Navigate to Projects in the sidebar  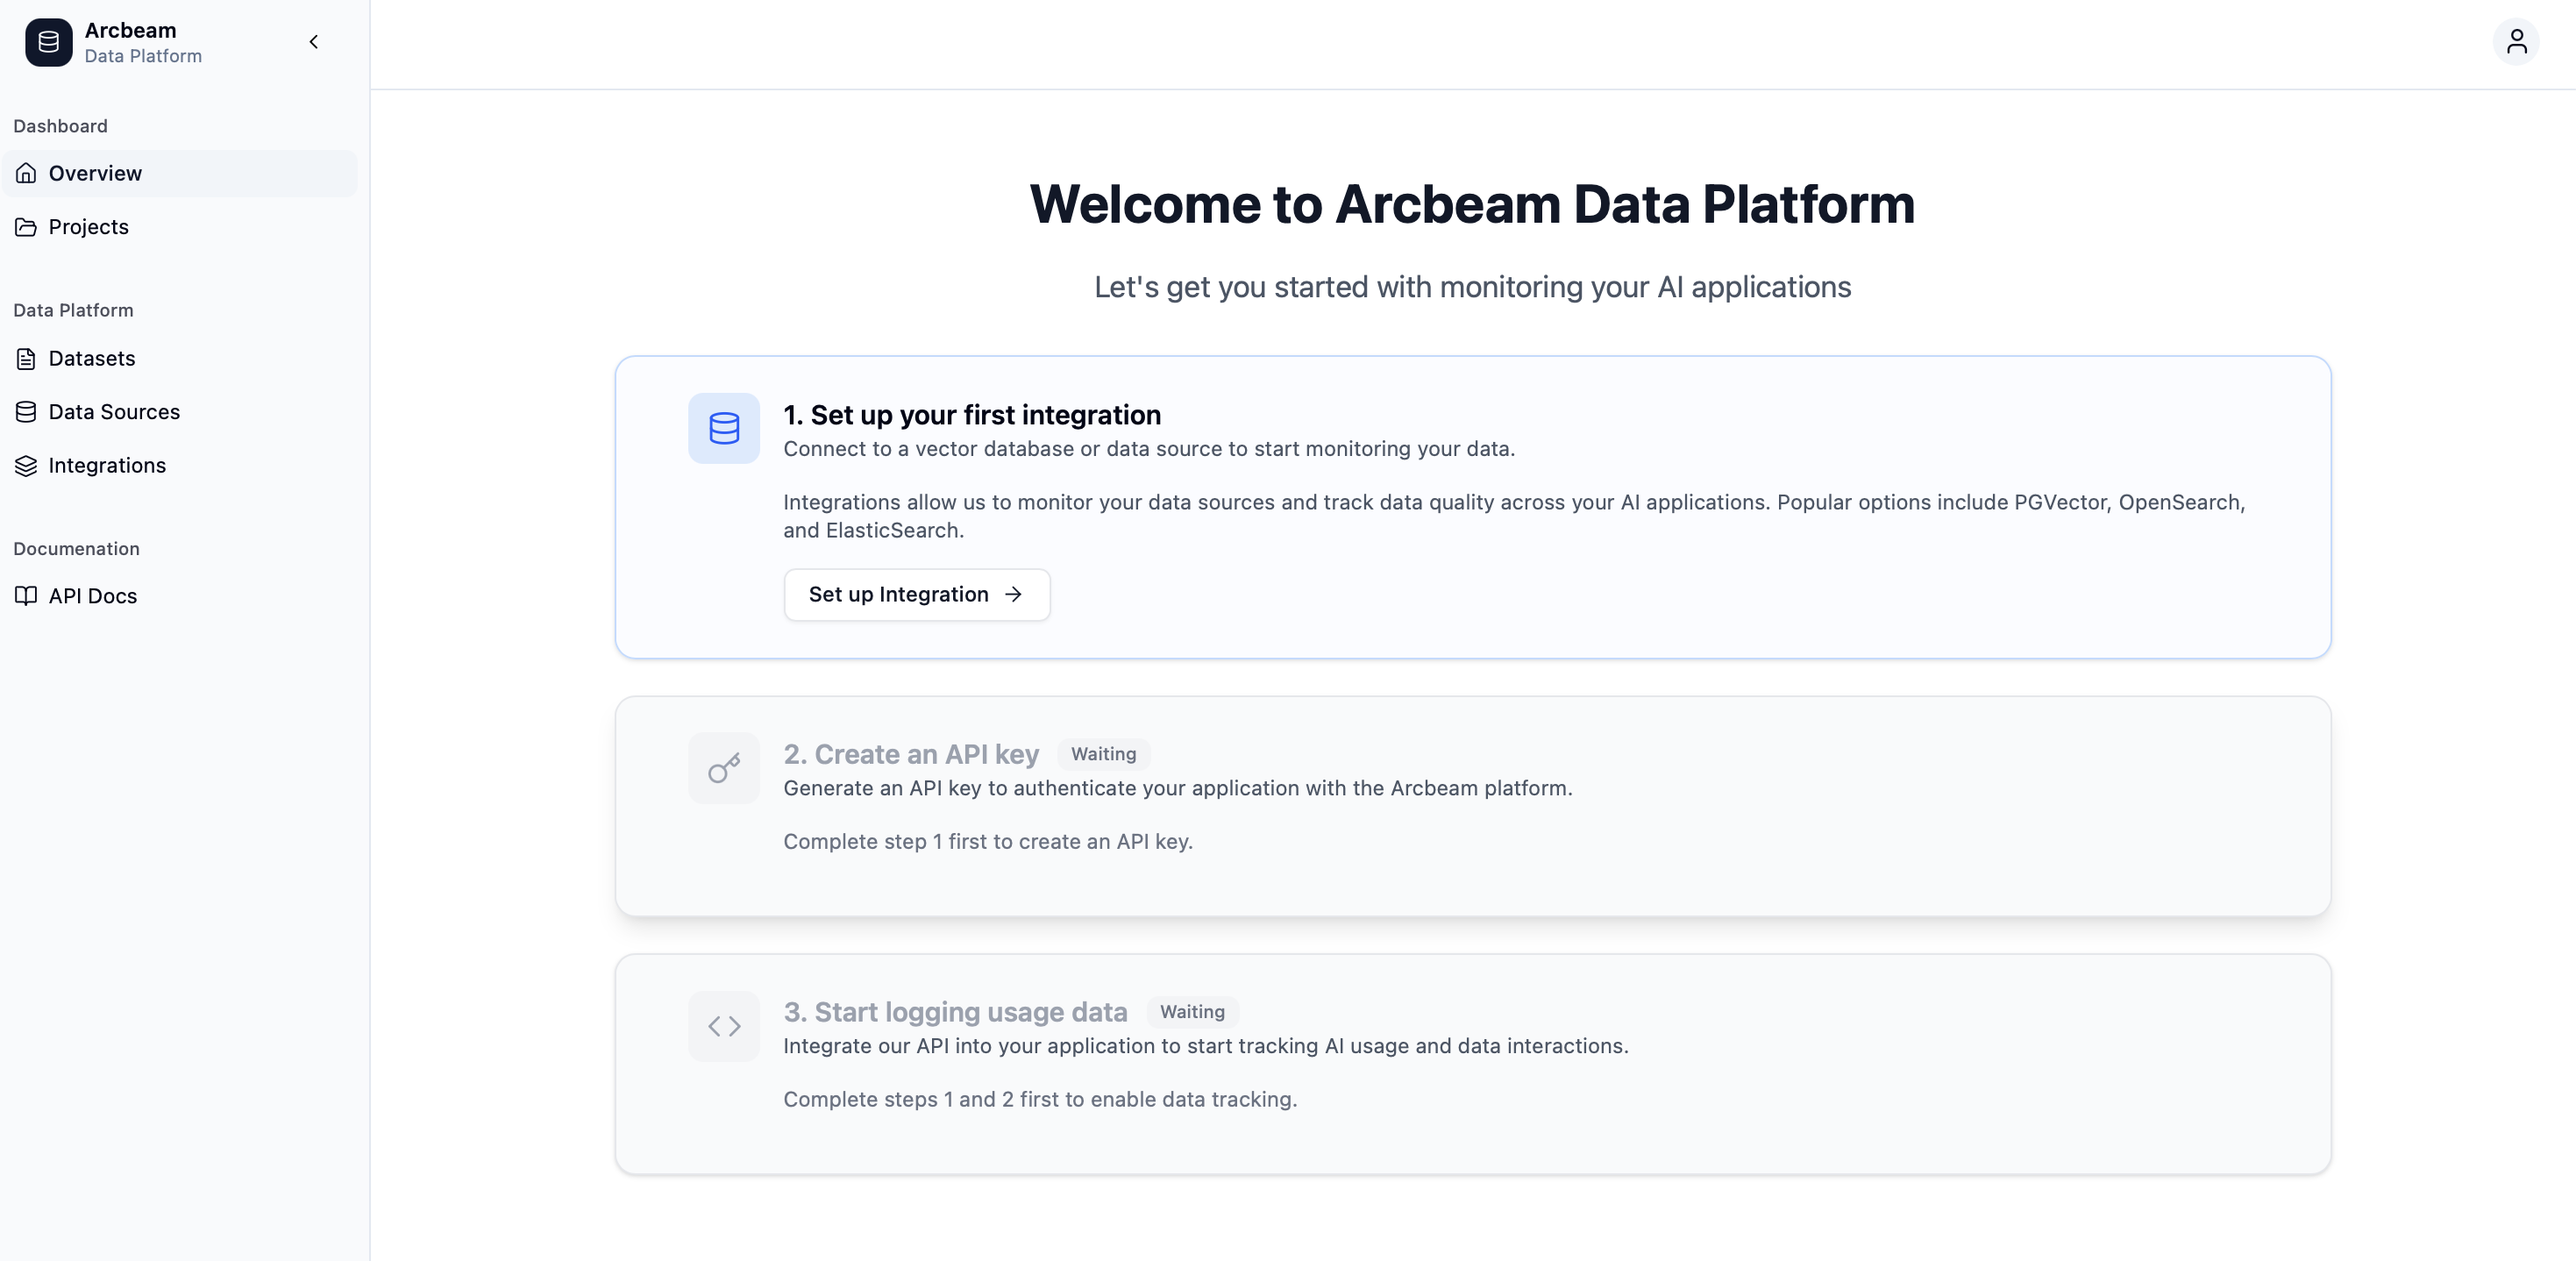88,227
